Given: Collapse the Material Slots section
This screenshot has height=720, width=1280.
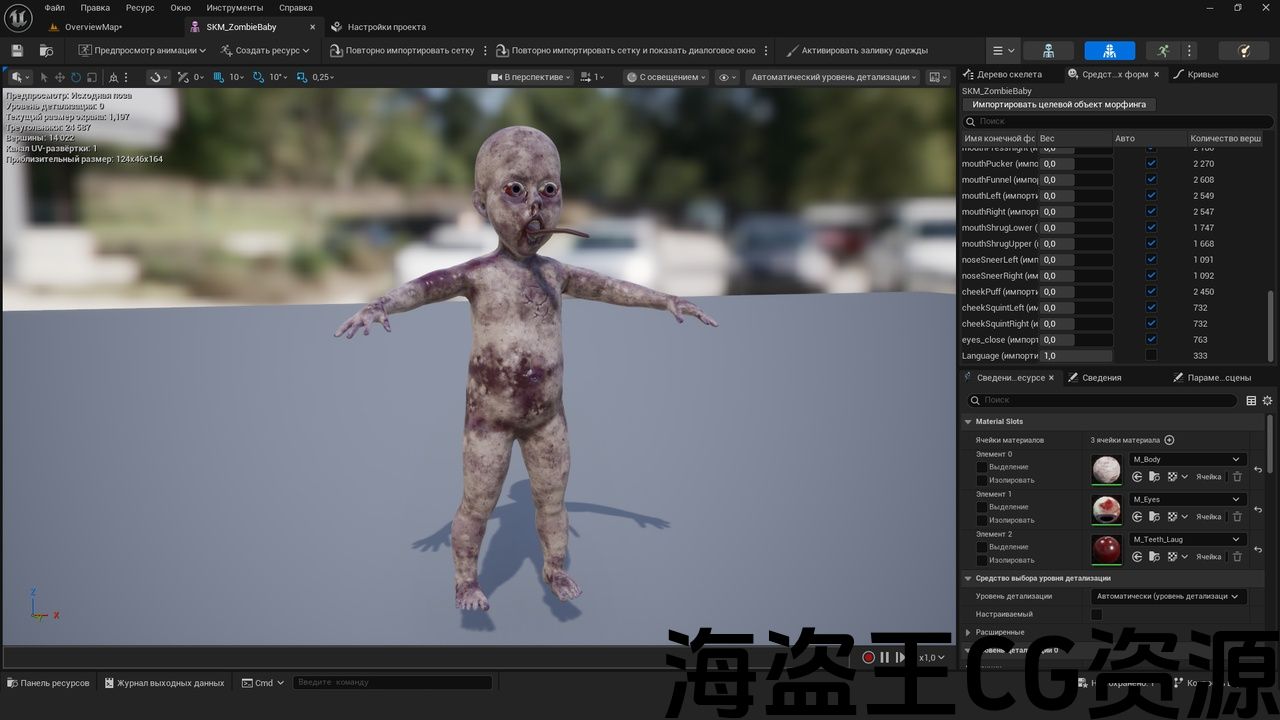Looking at the screenshot, I should click(968, 422).
